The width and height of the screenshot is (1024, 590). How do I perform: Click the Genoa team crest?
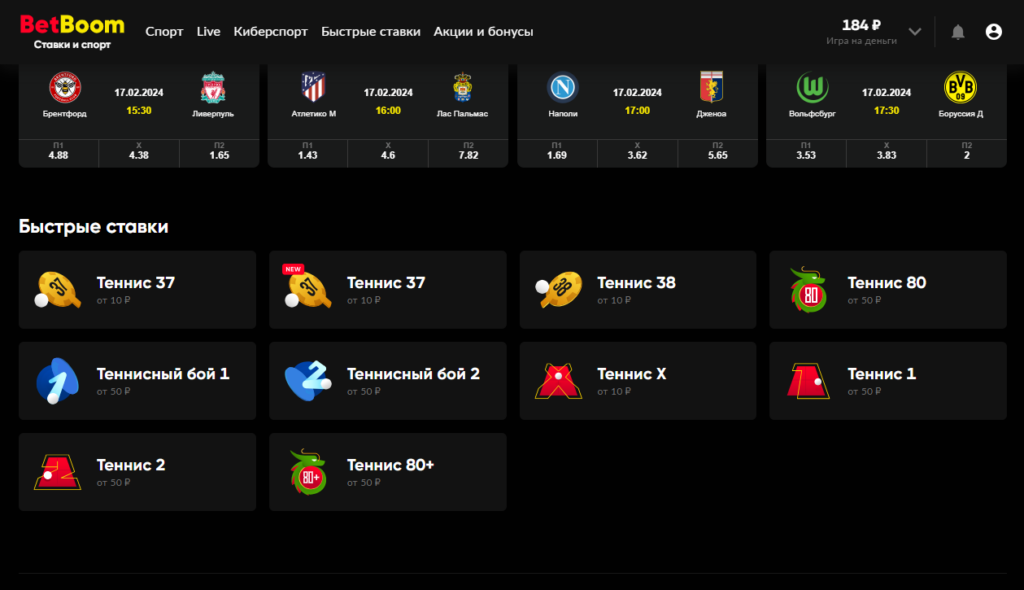point(711,87)
